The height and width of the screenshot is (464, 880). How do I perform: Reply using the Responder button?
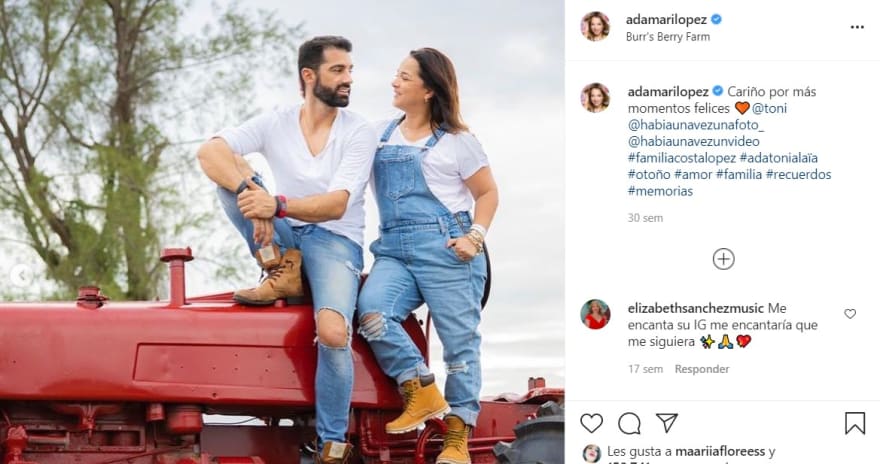click(702, 369)
